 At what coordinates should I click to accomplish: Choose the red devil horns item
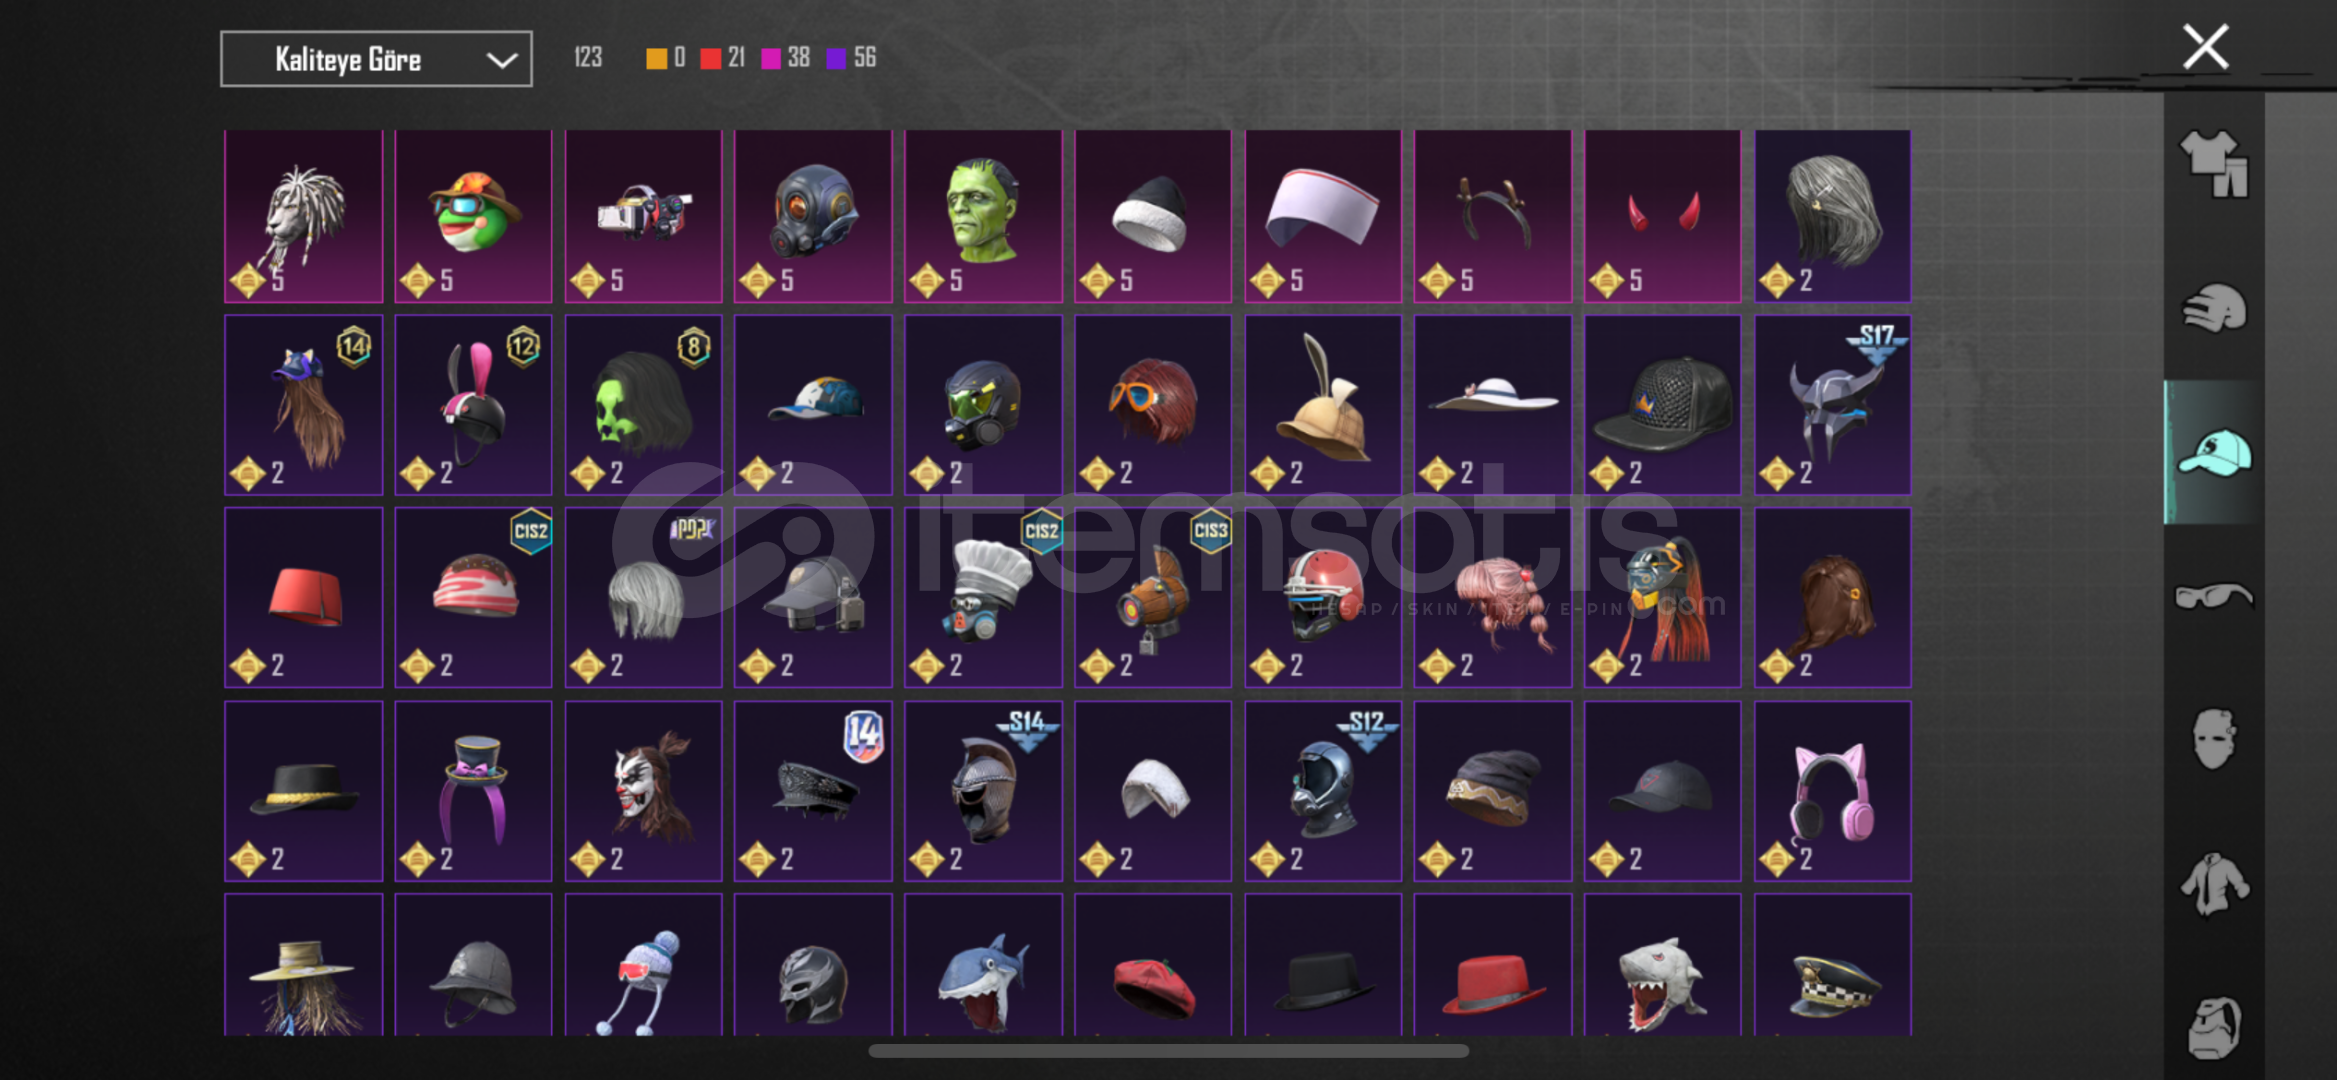tap(1662, 216)
